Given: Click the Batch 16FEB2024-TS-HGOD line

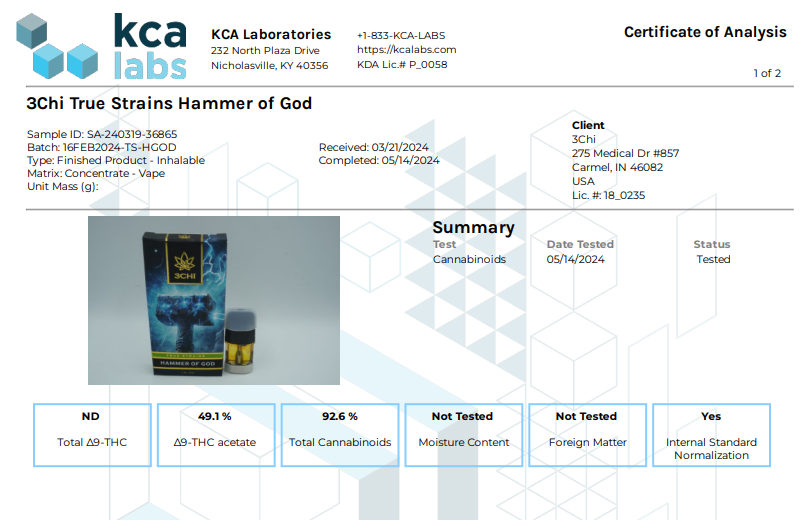Looking at the screenshot, I should click(x=102, y=148).
